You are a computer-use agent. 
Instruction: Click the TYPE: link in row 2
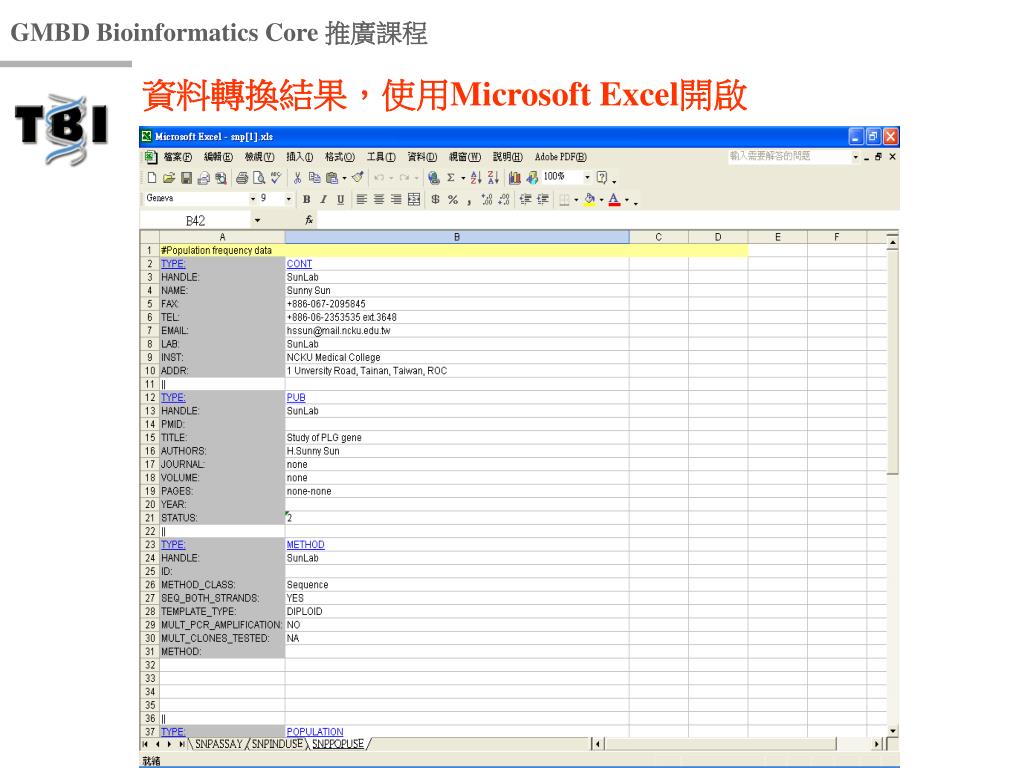(173, 264)
